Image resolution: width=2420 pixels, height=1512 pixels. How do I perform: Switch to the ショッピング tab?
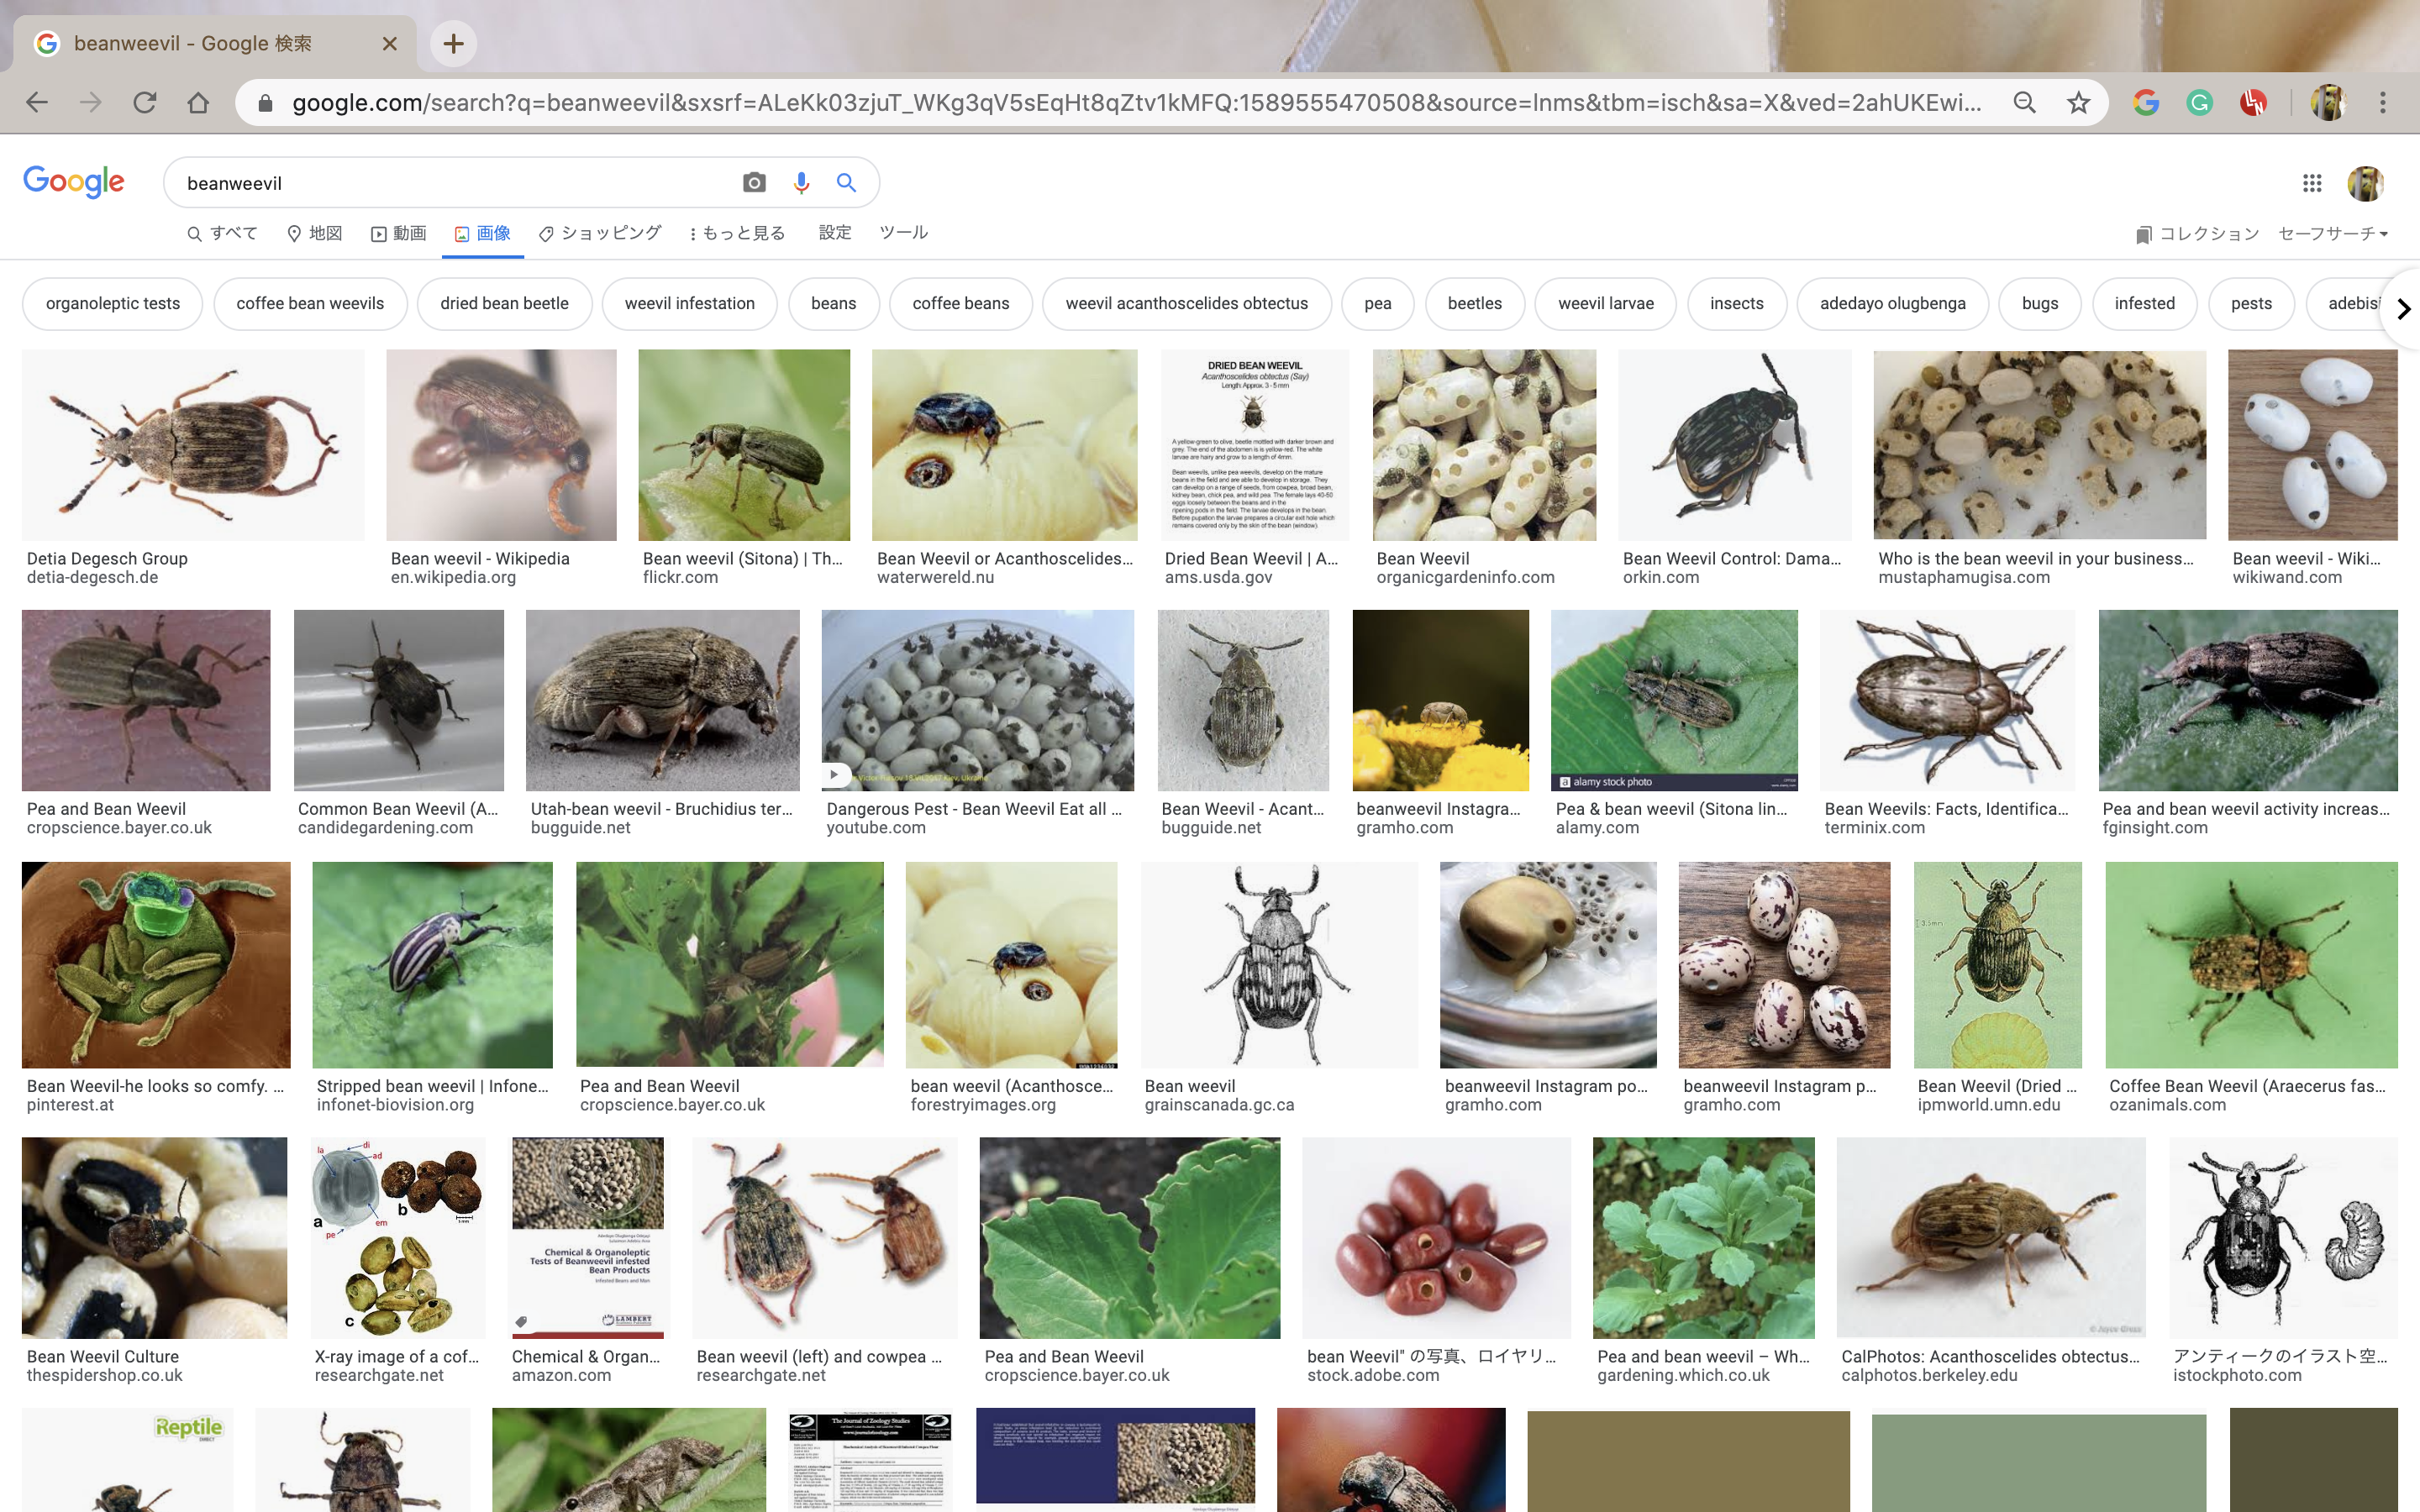pos(600,233)
